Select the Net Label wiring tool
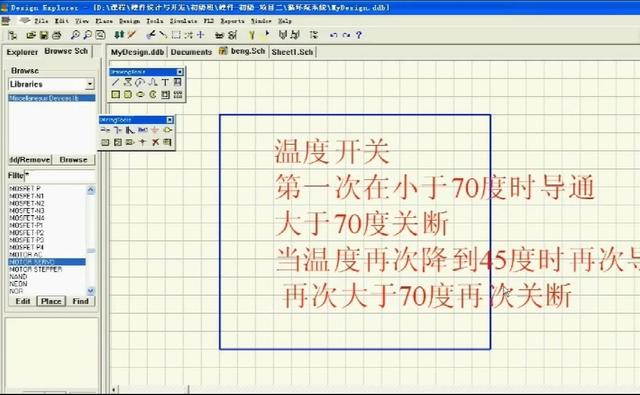Image resolution: width=640 pixels, height=395 pixels. 142,130
